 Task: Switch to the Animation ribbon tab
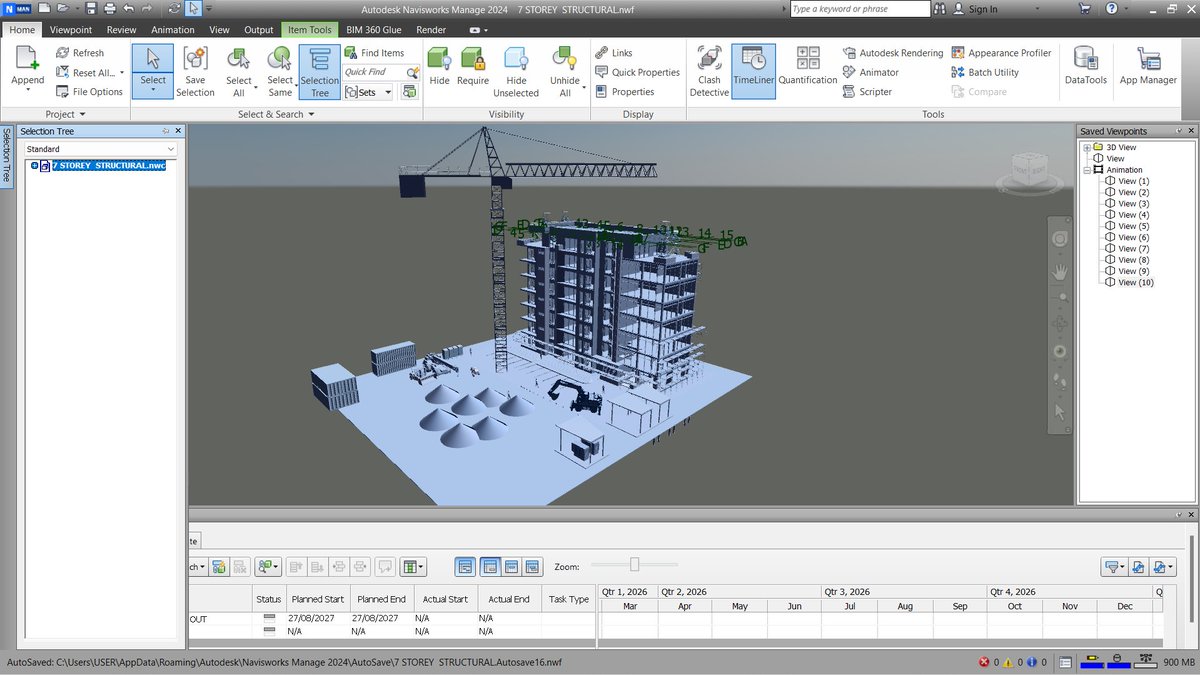(173, 30)
